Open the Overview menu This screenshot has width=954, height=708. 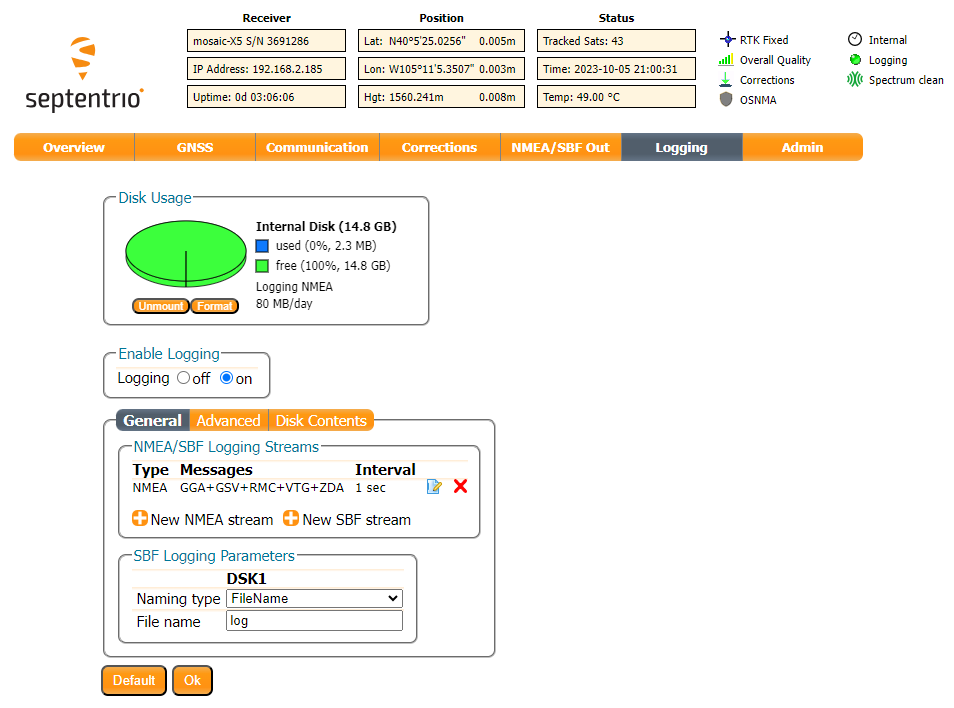(x=74, y=147)
